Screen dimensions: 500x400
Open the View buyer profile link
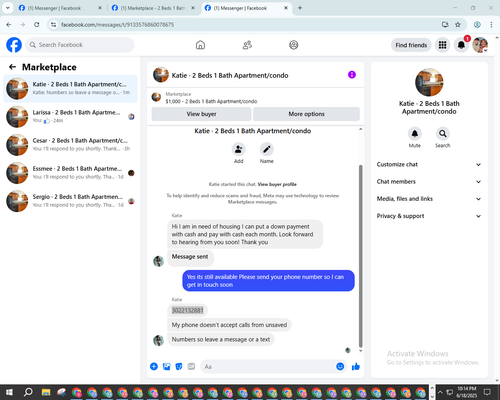coord(277,184)
